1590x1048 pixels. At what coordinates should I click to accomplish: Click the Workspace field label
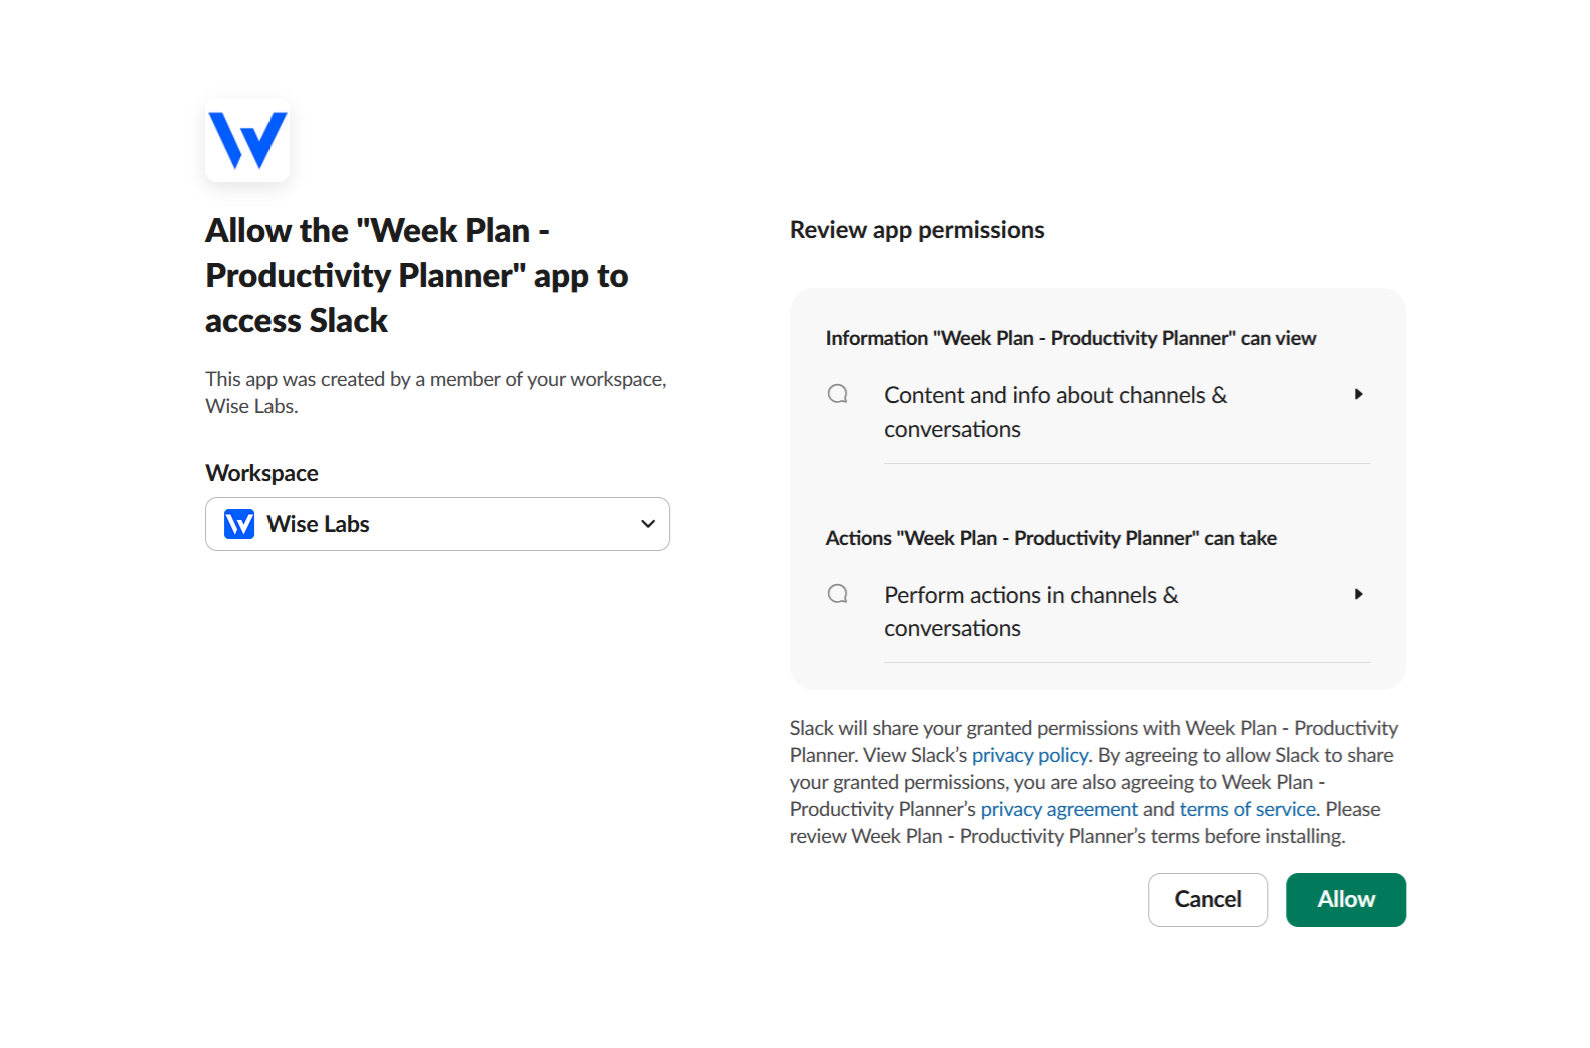tap(262, 473)
